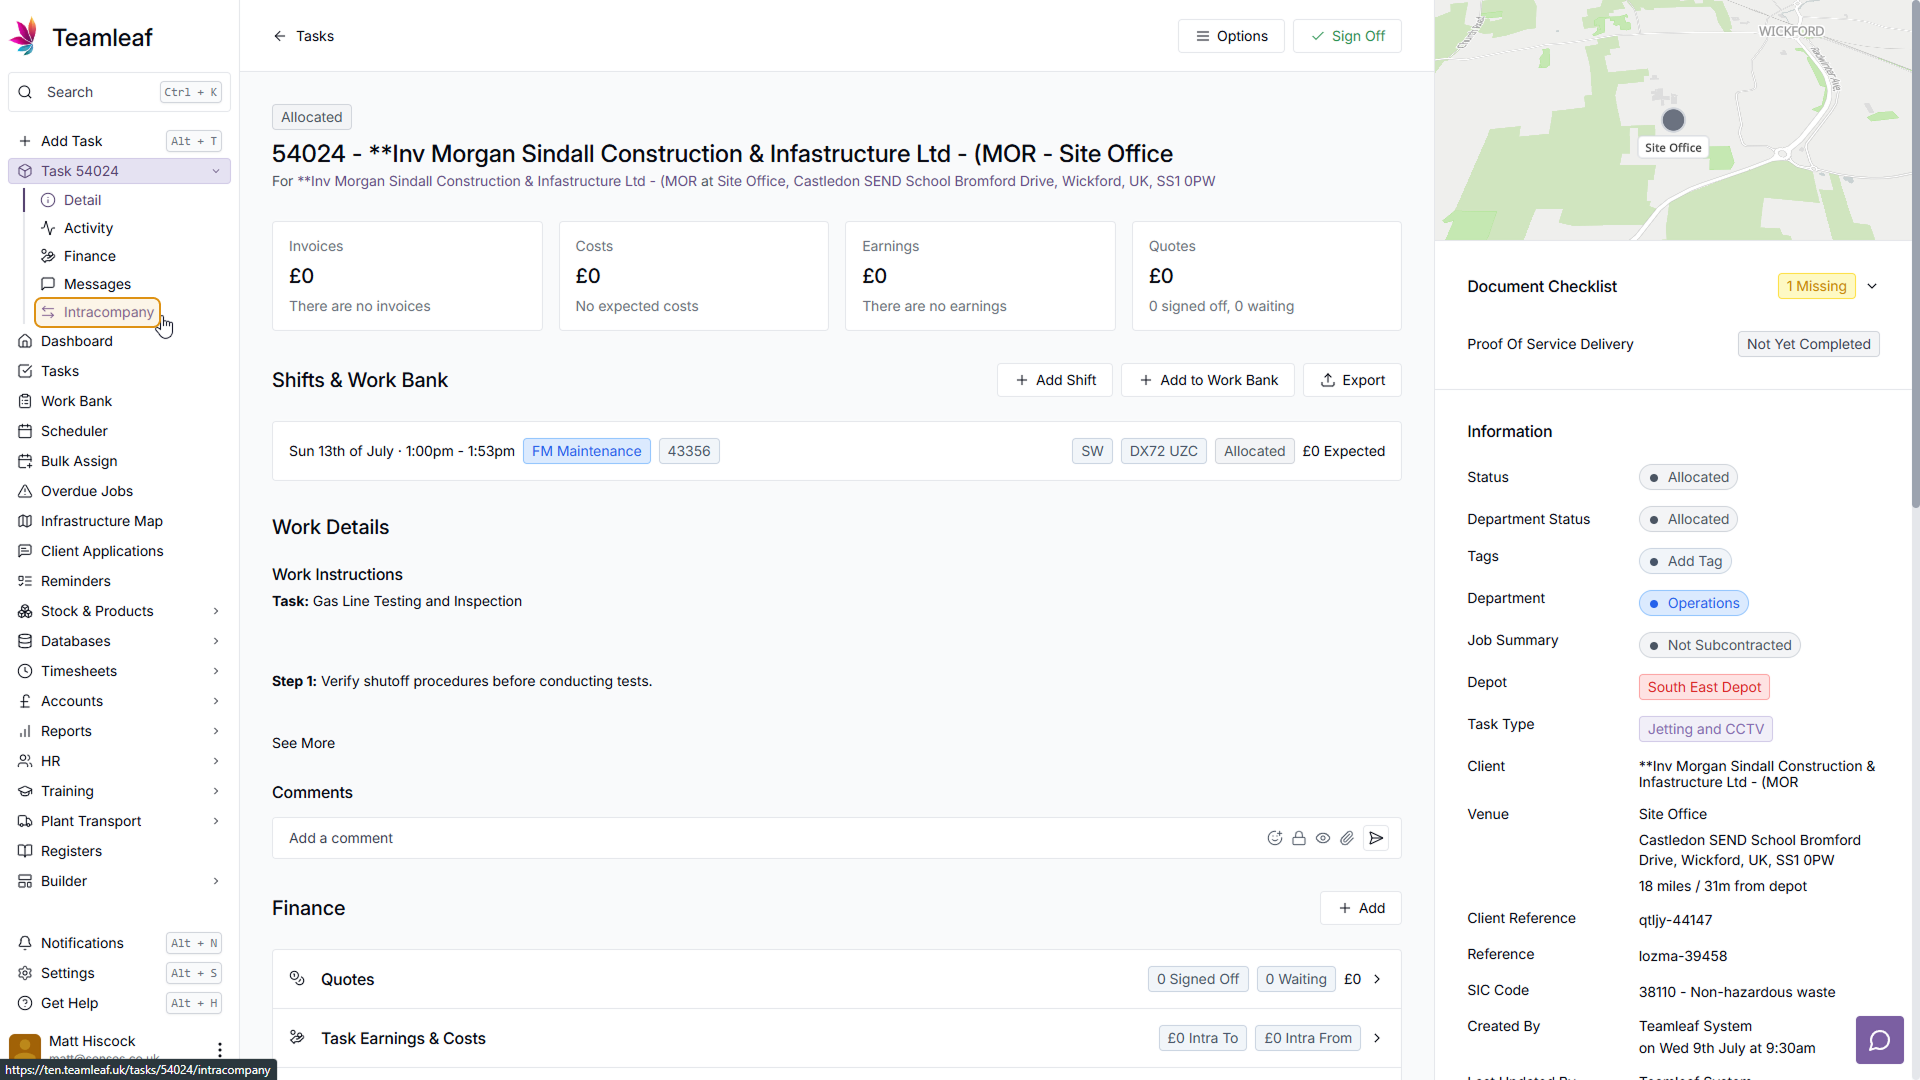Screen dimensions: 1920x1080
Task: Select Finance under Task 54024
Action: pyautogui.click(x=89, y=256)
